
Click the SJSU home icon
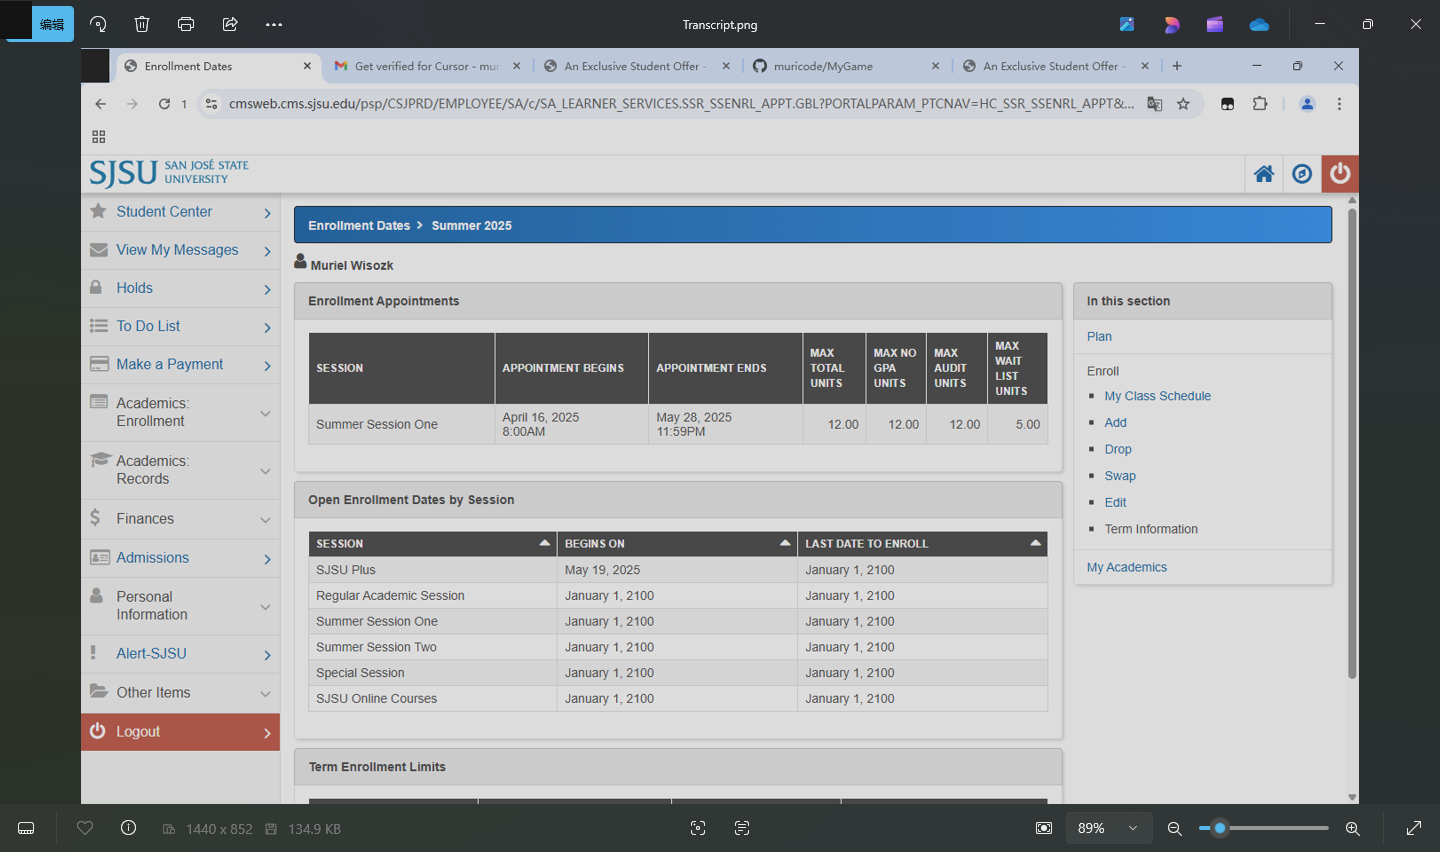(1264, 174)
